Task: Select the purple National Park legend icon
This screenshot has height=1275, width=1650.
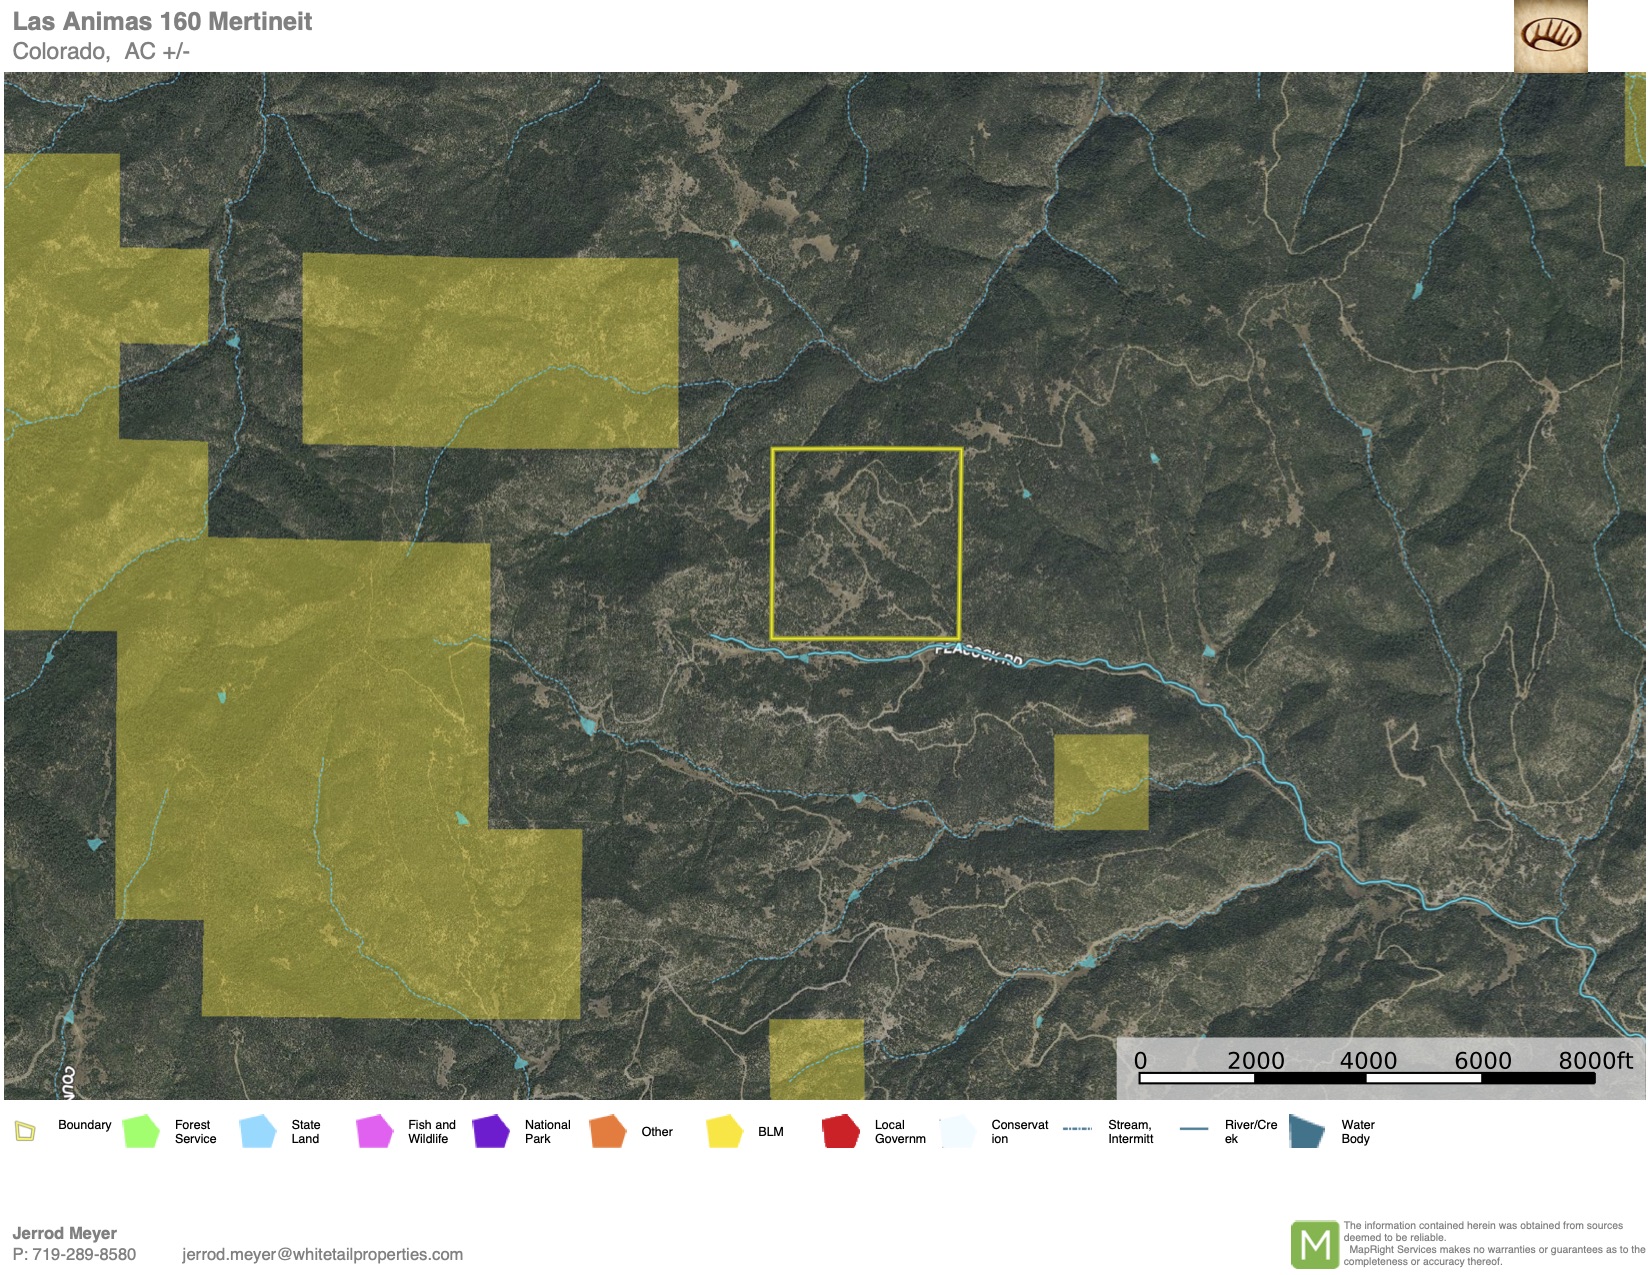Action: tap(491, 1131)
